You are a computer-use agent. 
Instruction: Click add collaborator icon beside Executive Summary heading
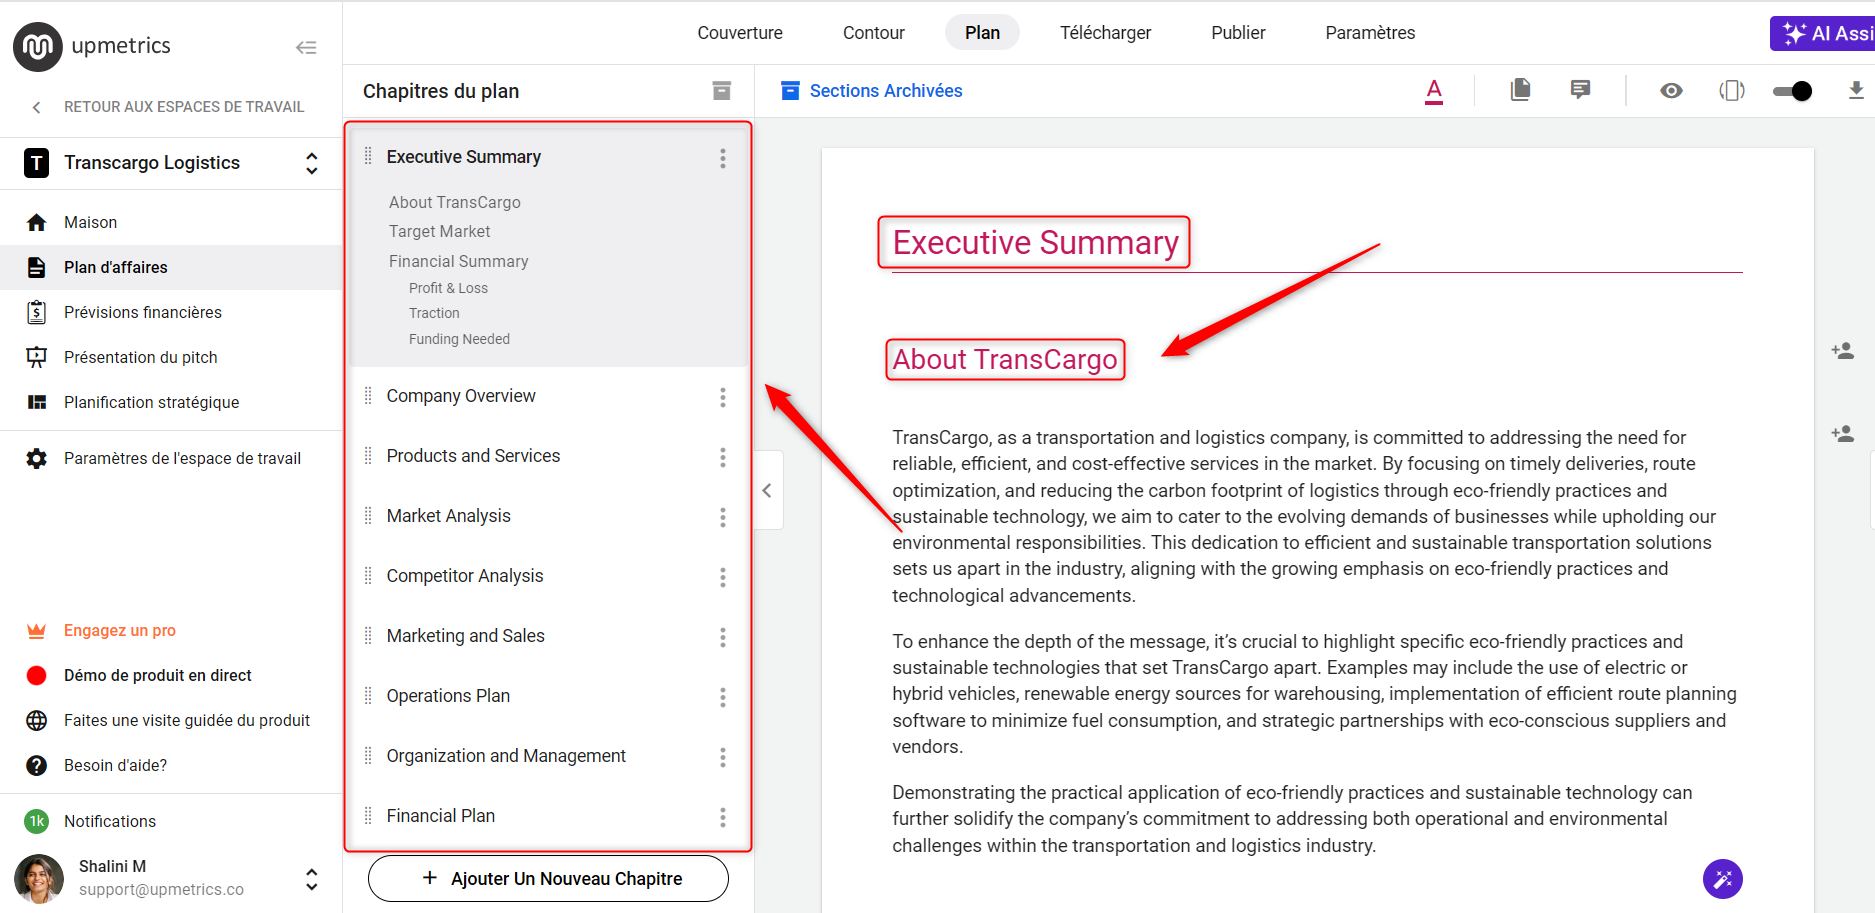1843,351
